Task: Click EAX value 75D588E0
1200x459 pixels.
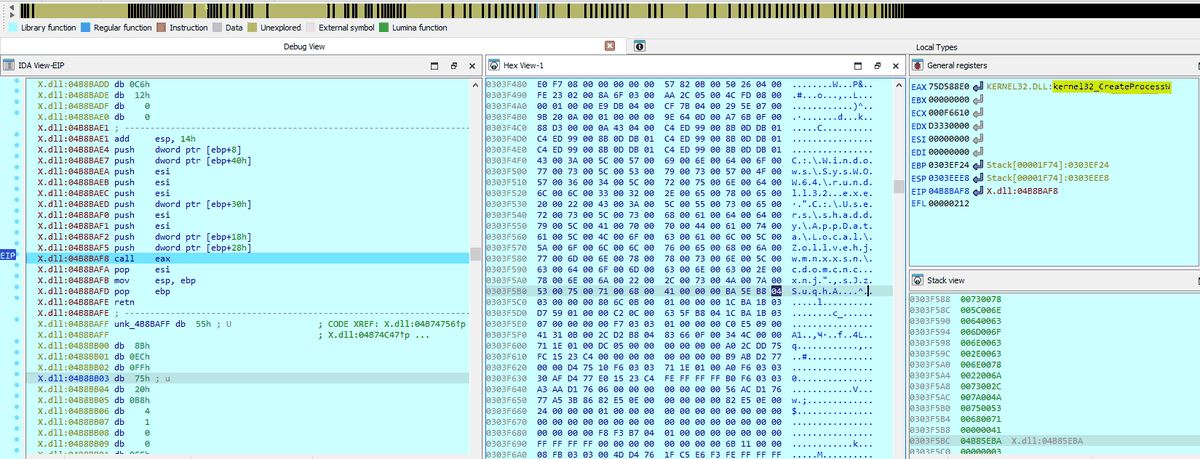Action: 949,88
